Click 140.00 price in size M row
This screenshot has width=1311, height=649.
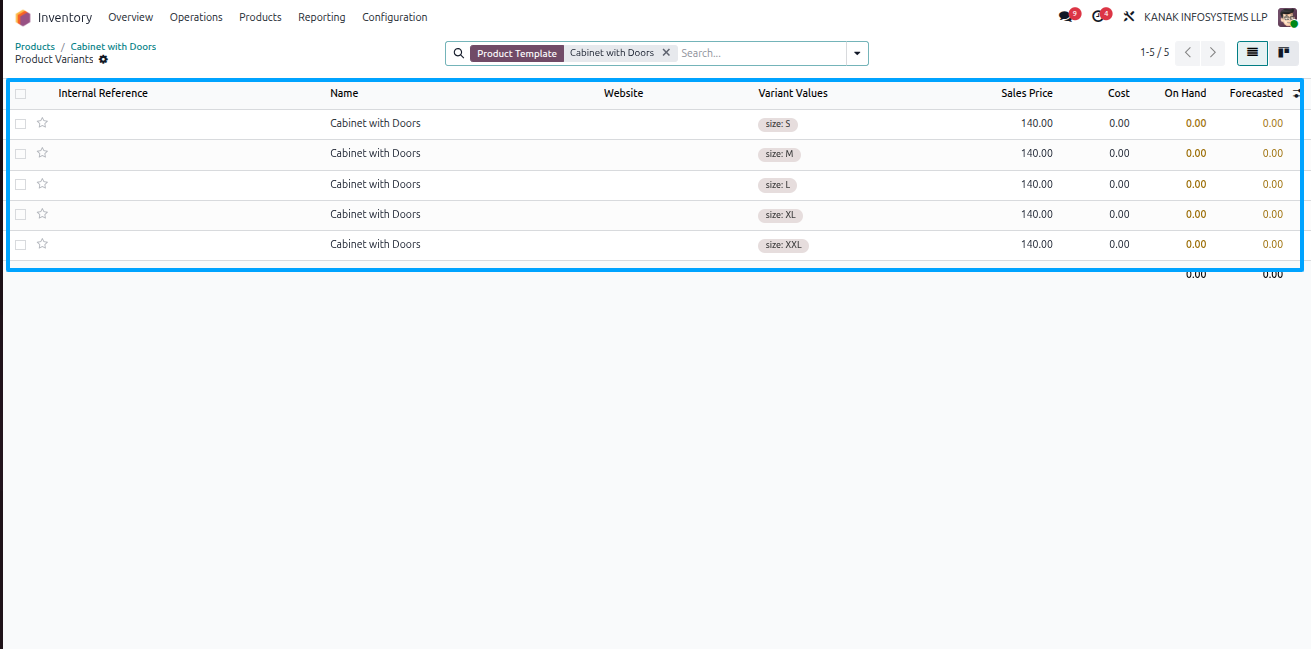click(1037, 153)
